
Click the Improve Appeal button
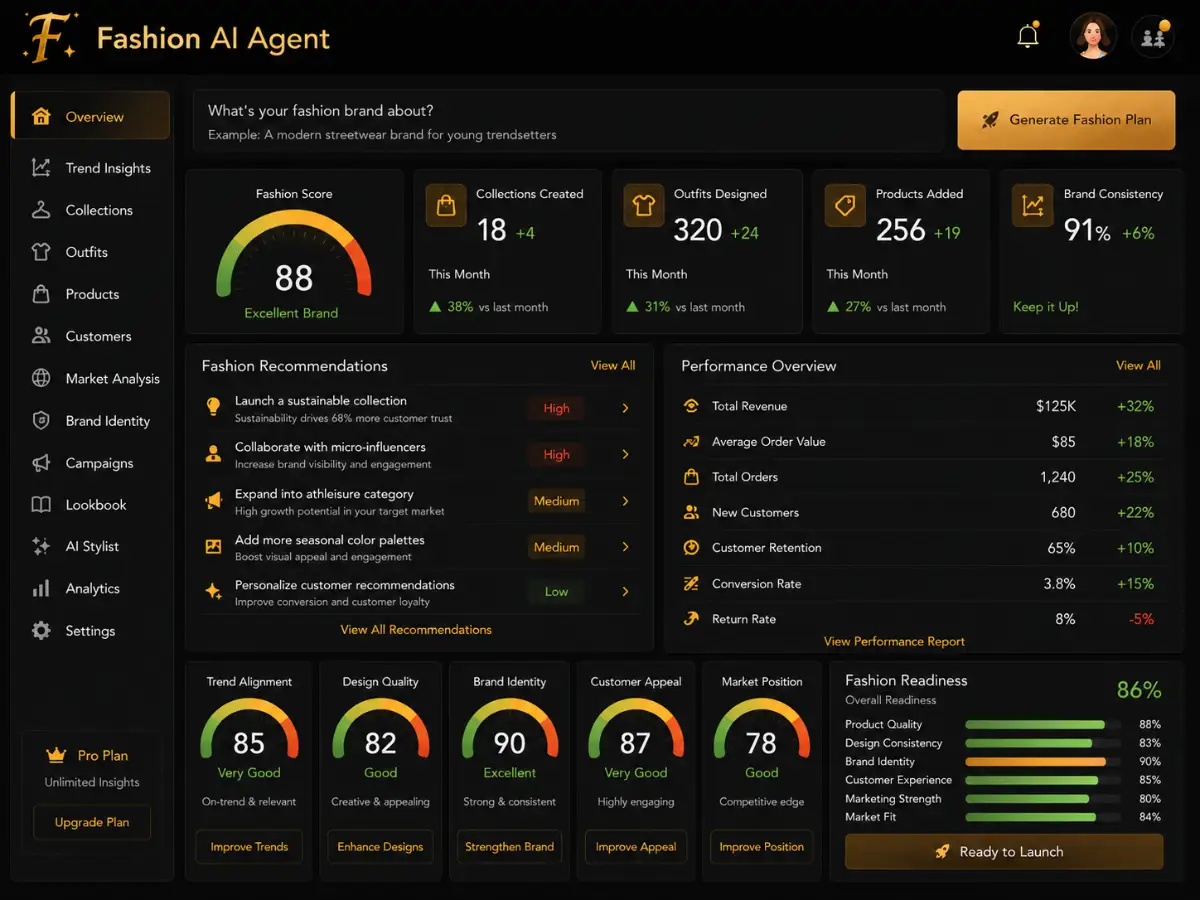click(636, 846)
